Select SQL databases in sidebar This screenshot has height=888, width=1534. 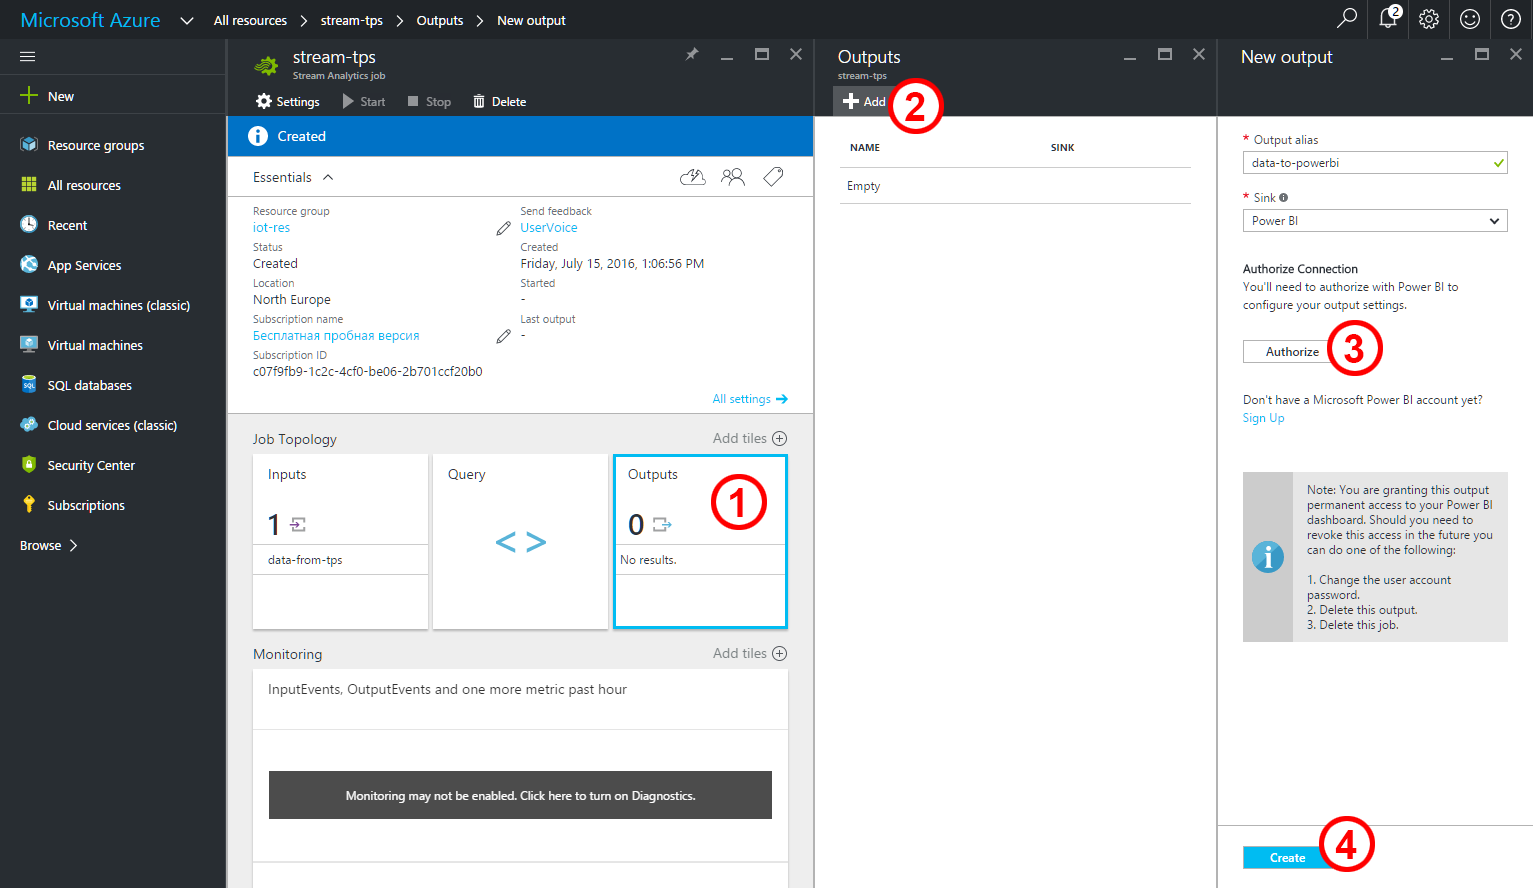point(89,385)
